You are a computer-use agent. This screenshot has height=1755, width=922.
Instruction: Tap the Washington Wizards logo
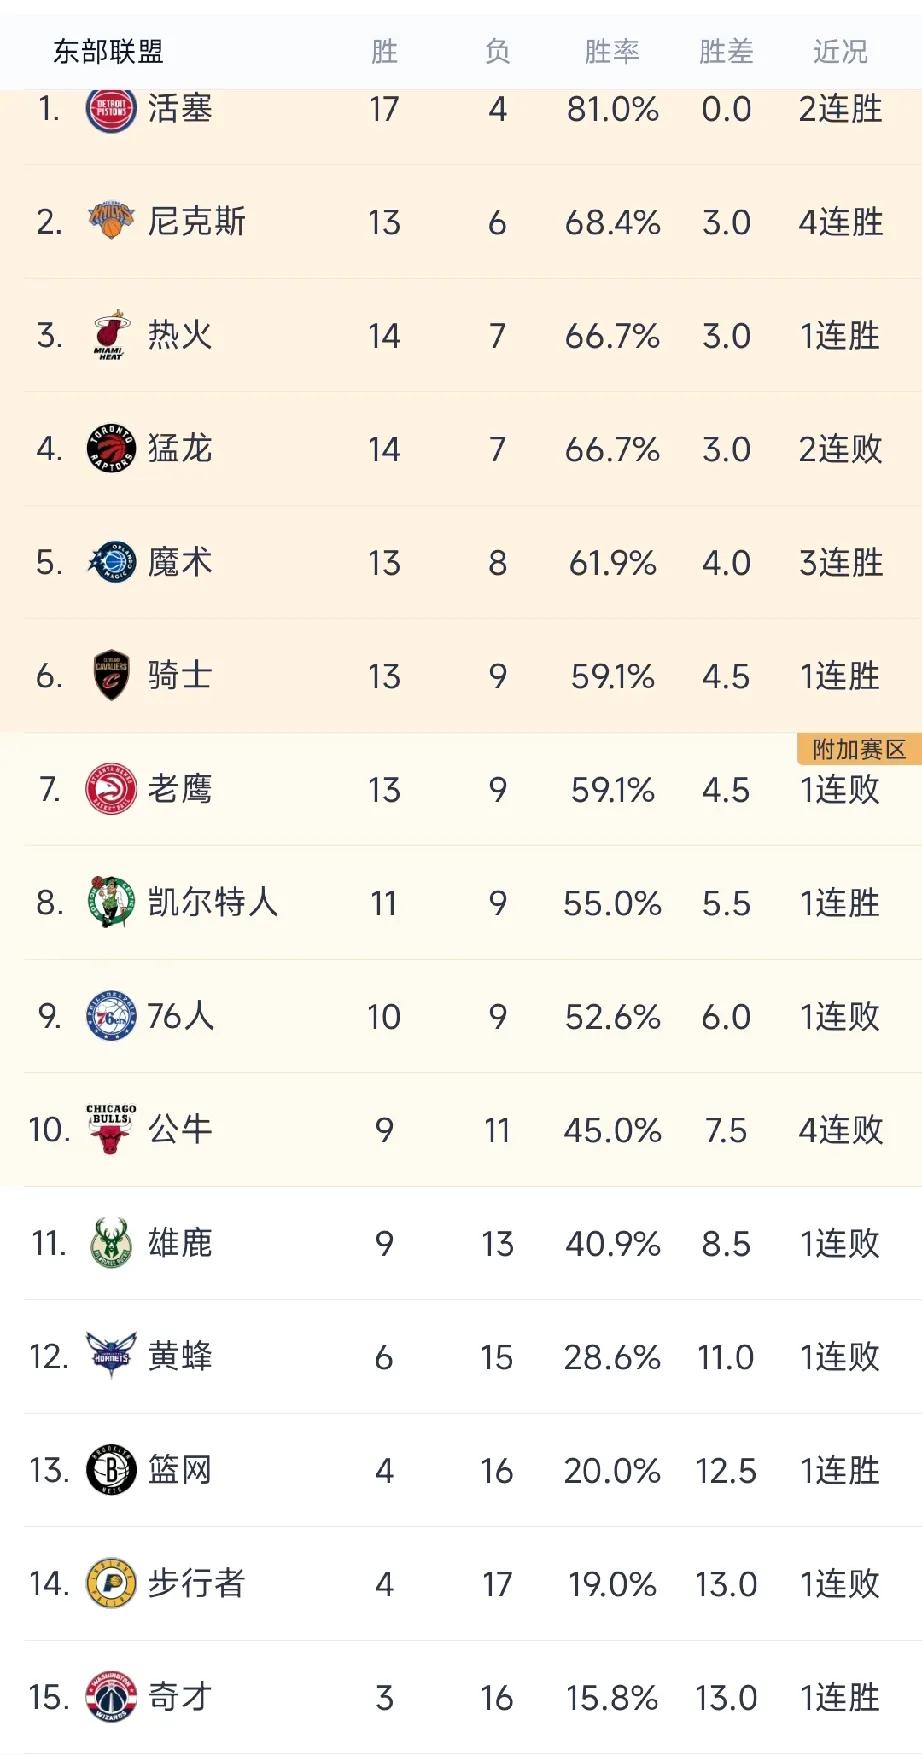(x=111, y=1697)
